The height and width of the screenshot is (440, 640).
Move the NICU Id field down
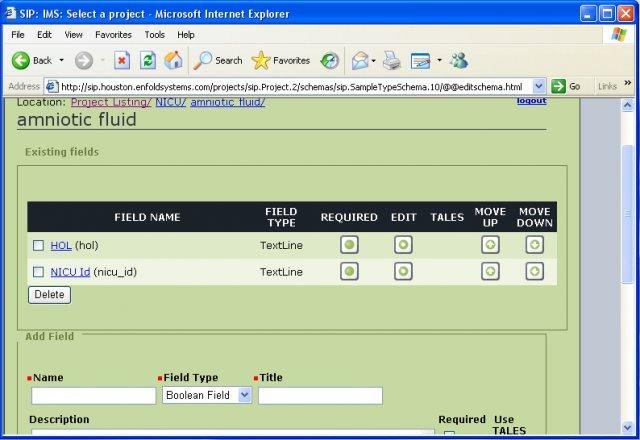[x=535, y=271]
